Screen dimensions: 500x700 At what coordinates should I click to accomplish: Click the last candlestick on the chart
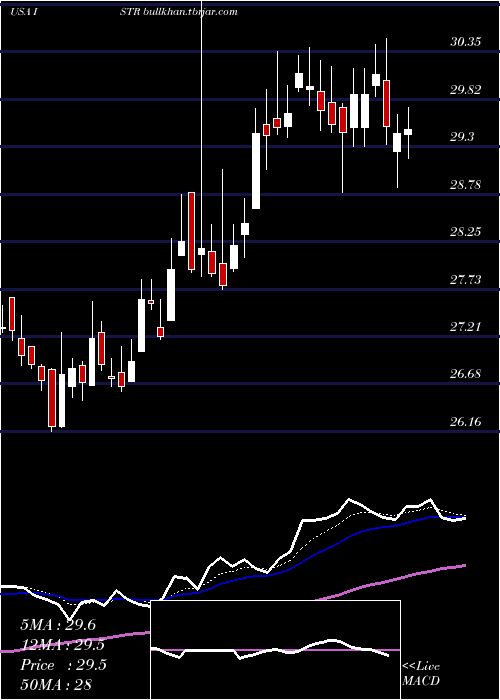pos(408,132)
